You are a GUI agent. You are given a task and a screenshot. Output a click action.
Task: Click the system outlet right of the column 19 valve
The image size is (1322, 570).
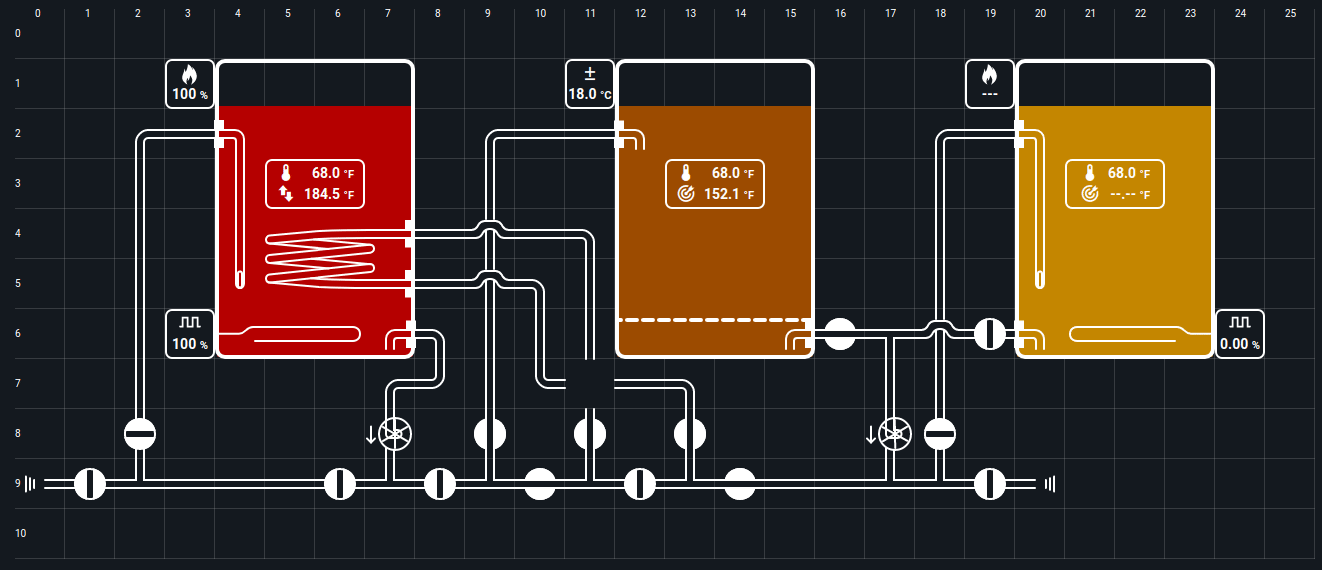pos(1050,484)
